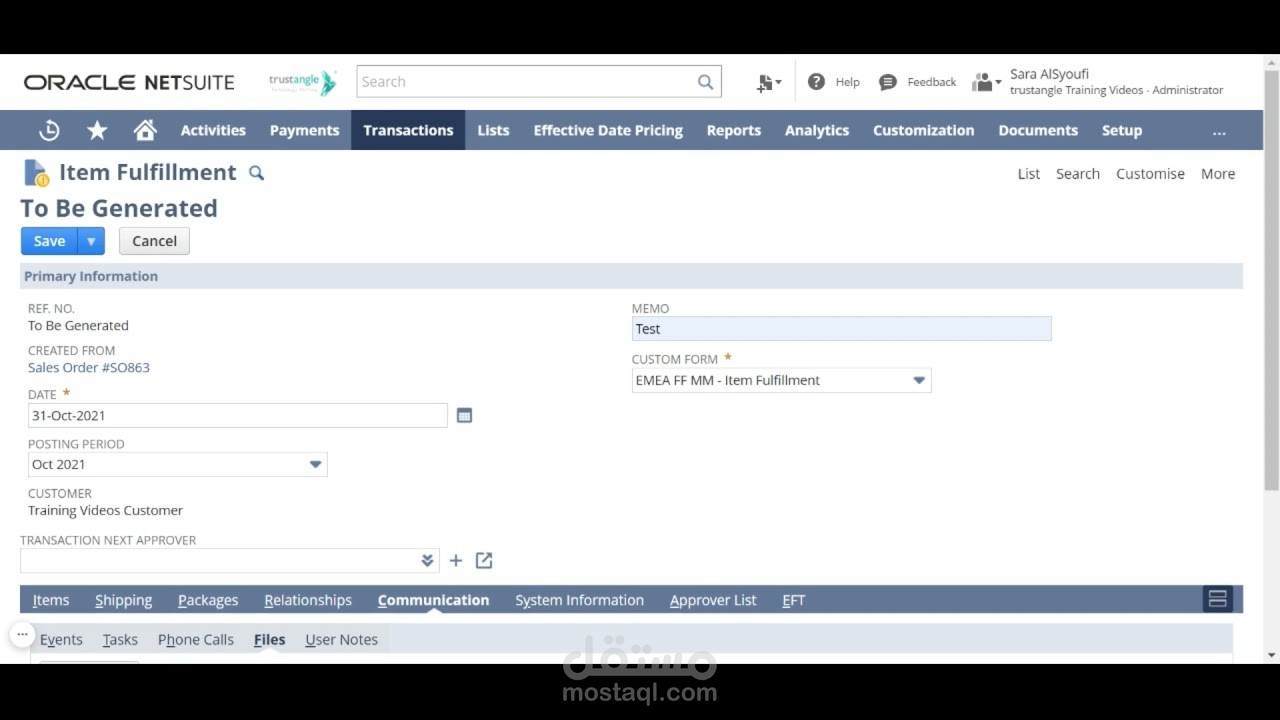Viewport: 1280px width, 720px height.
Task: Open the Recent Records clock icon
Action: 49,130
